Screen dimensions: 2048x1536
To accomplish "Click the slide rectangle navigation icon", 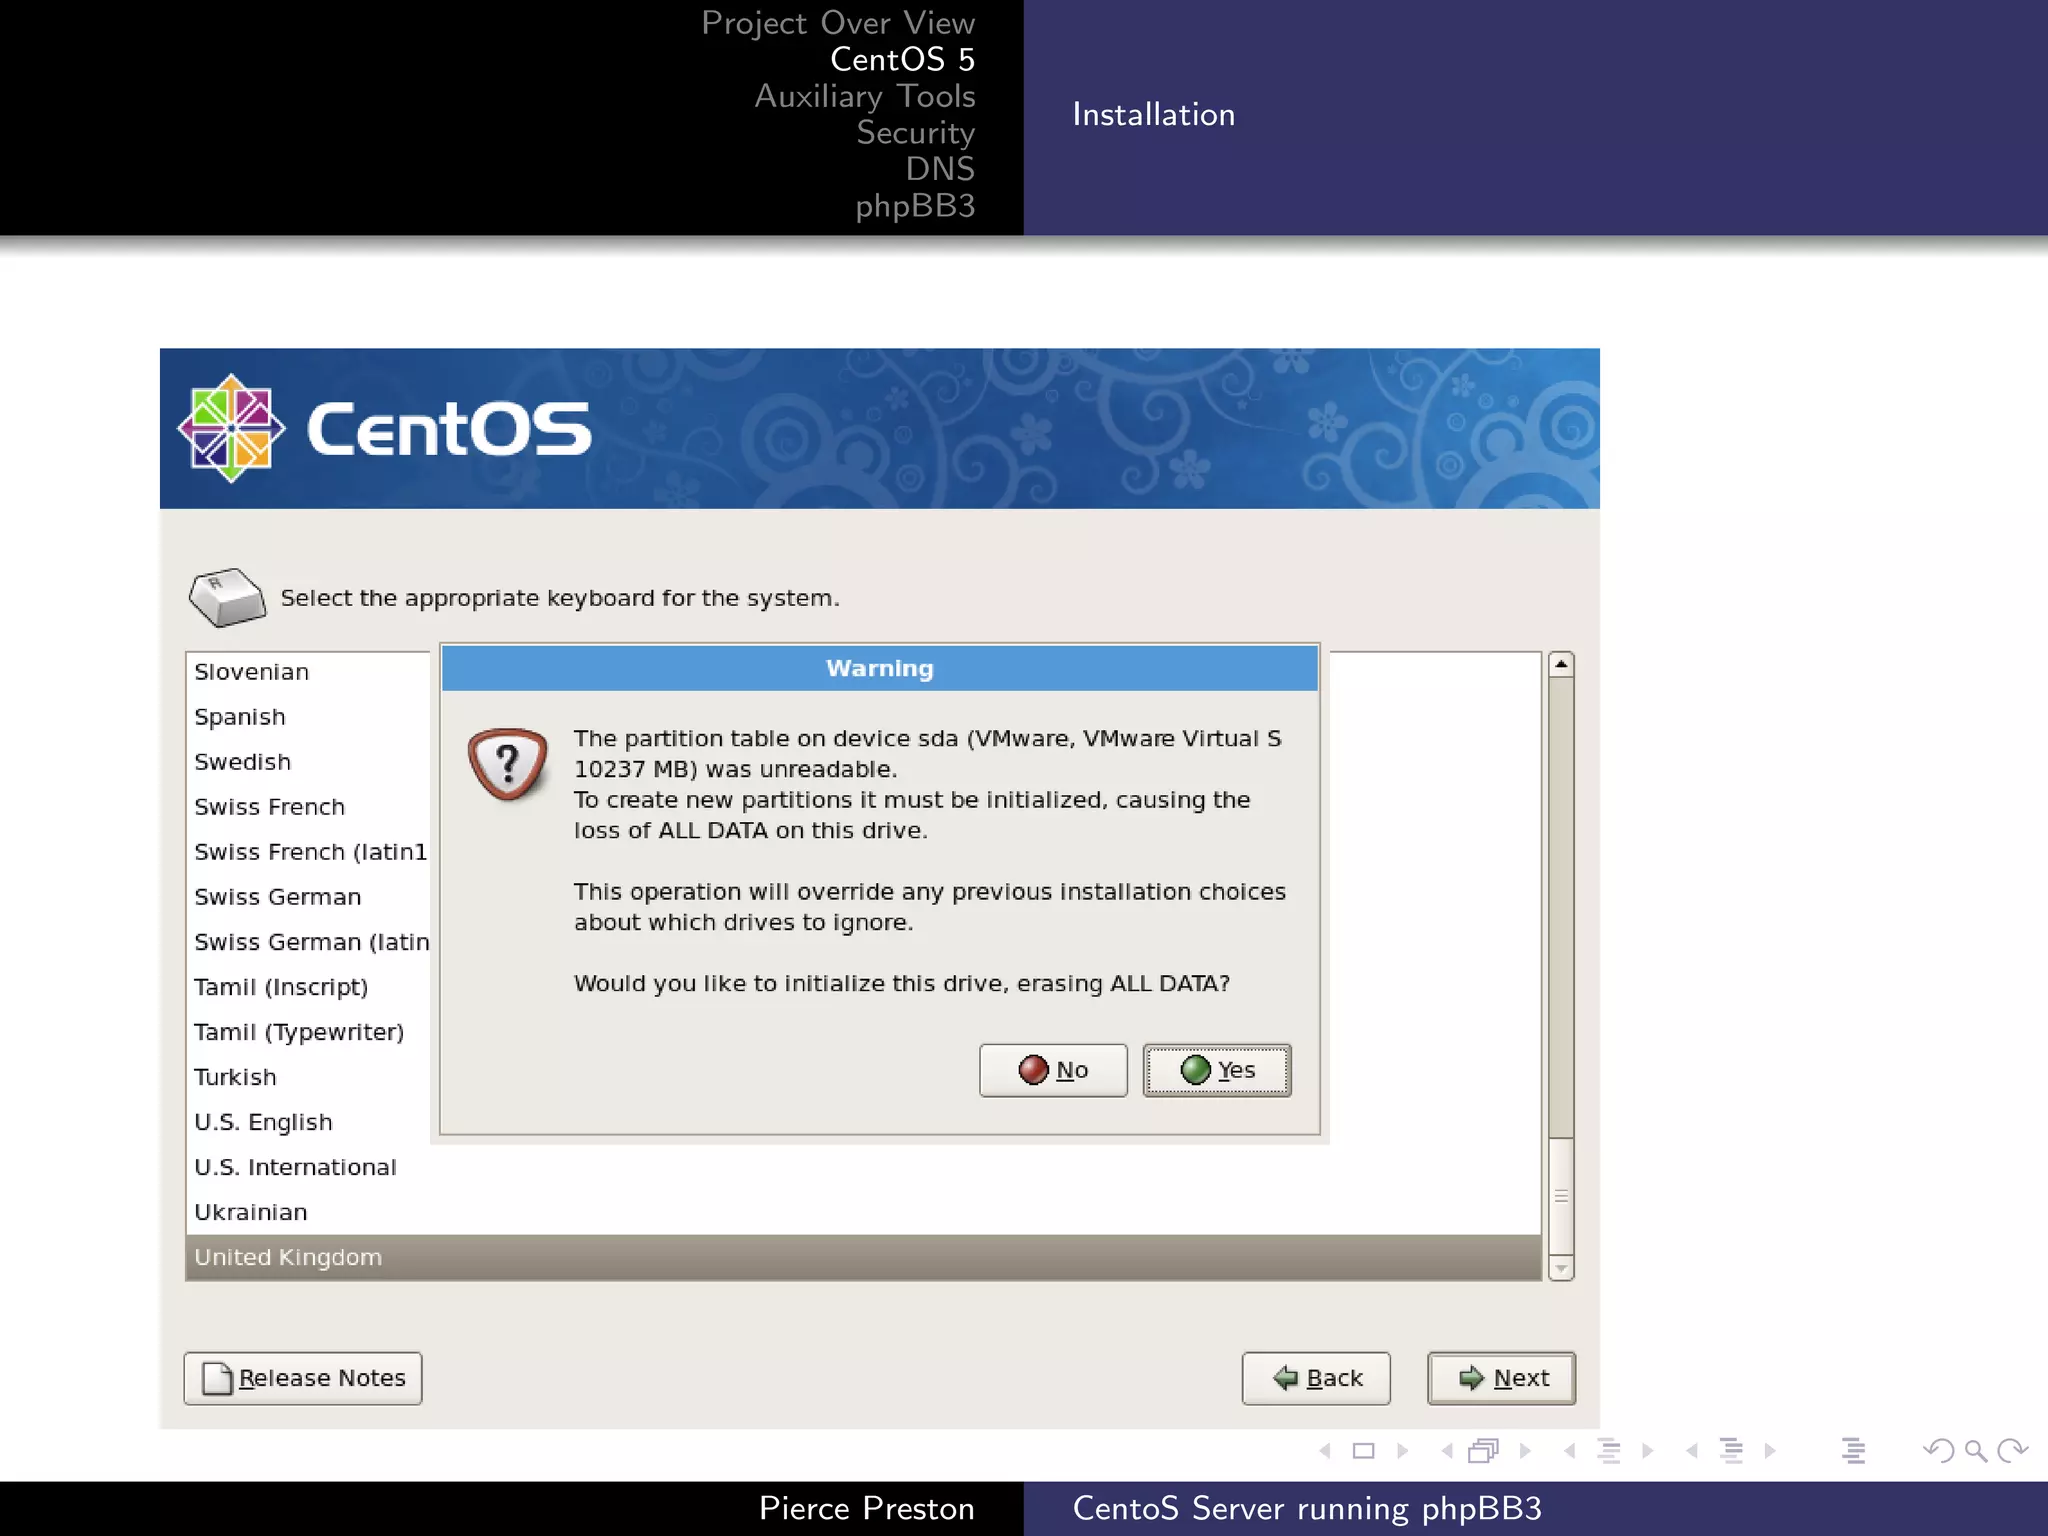I will 1364,1451.
